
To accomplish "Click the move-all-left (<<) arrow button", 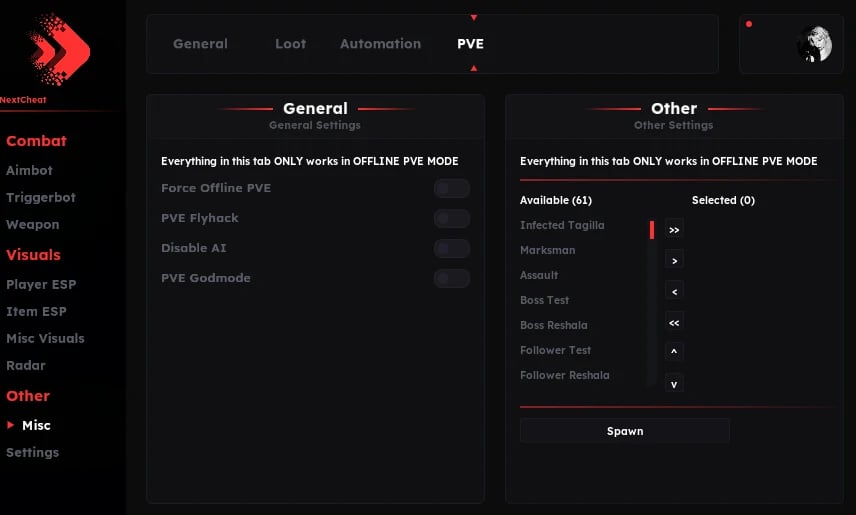I will pyautogui.click(x=674, y=323).
